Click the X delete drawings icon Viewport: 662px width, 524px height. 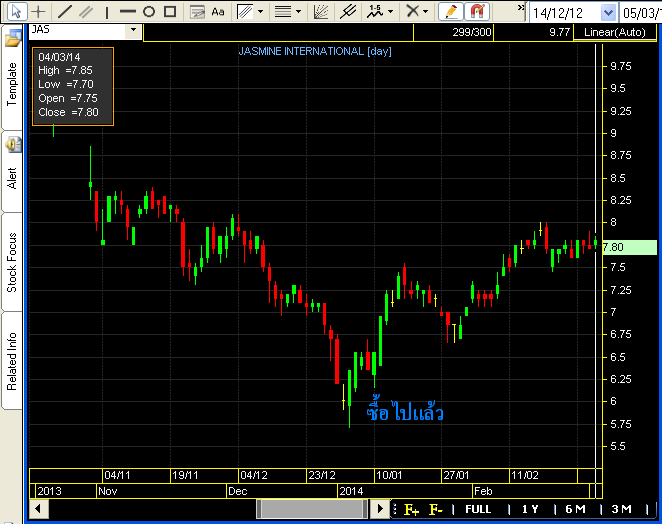tap(412, 11)
